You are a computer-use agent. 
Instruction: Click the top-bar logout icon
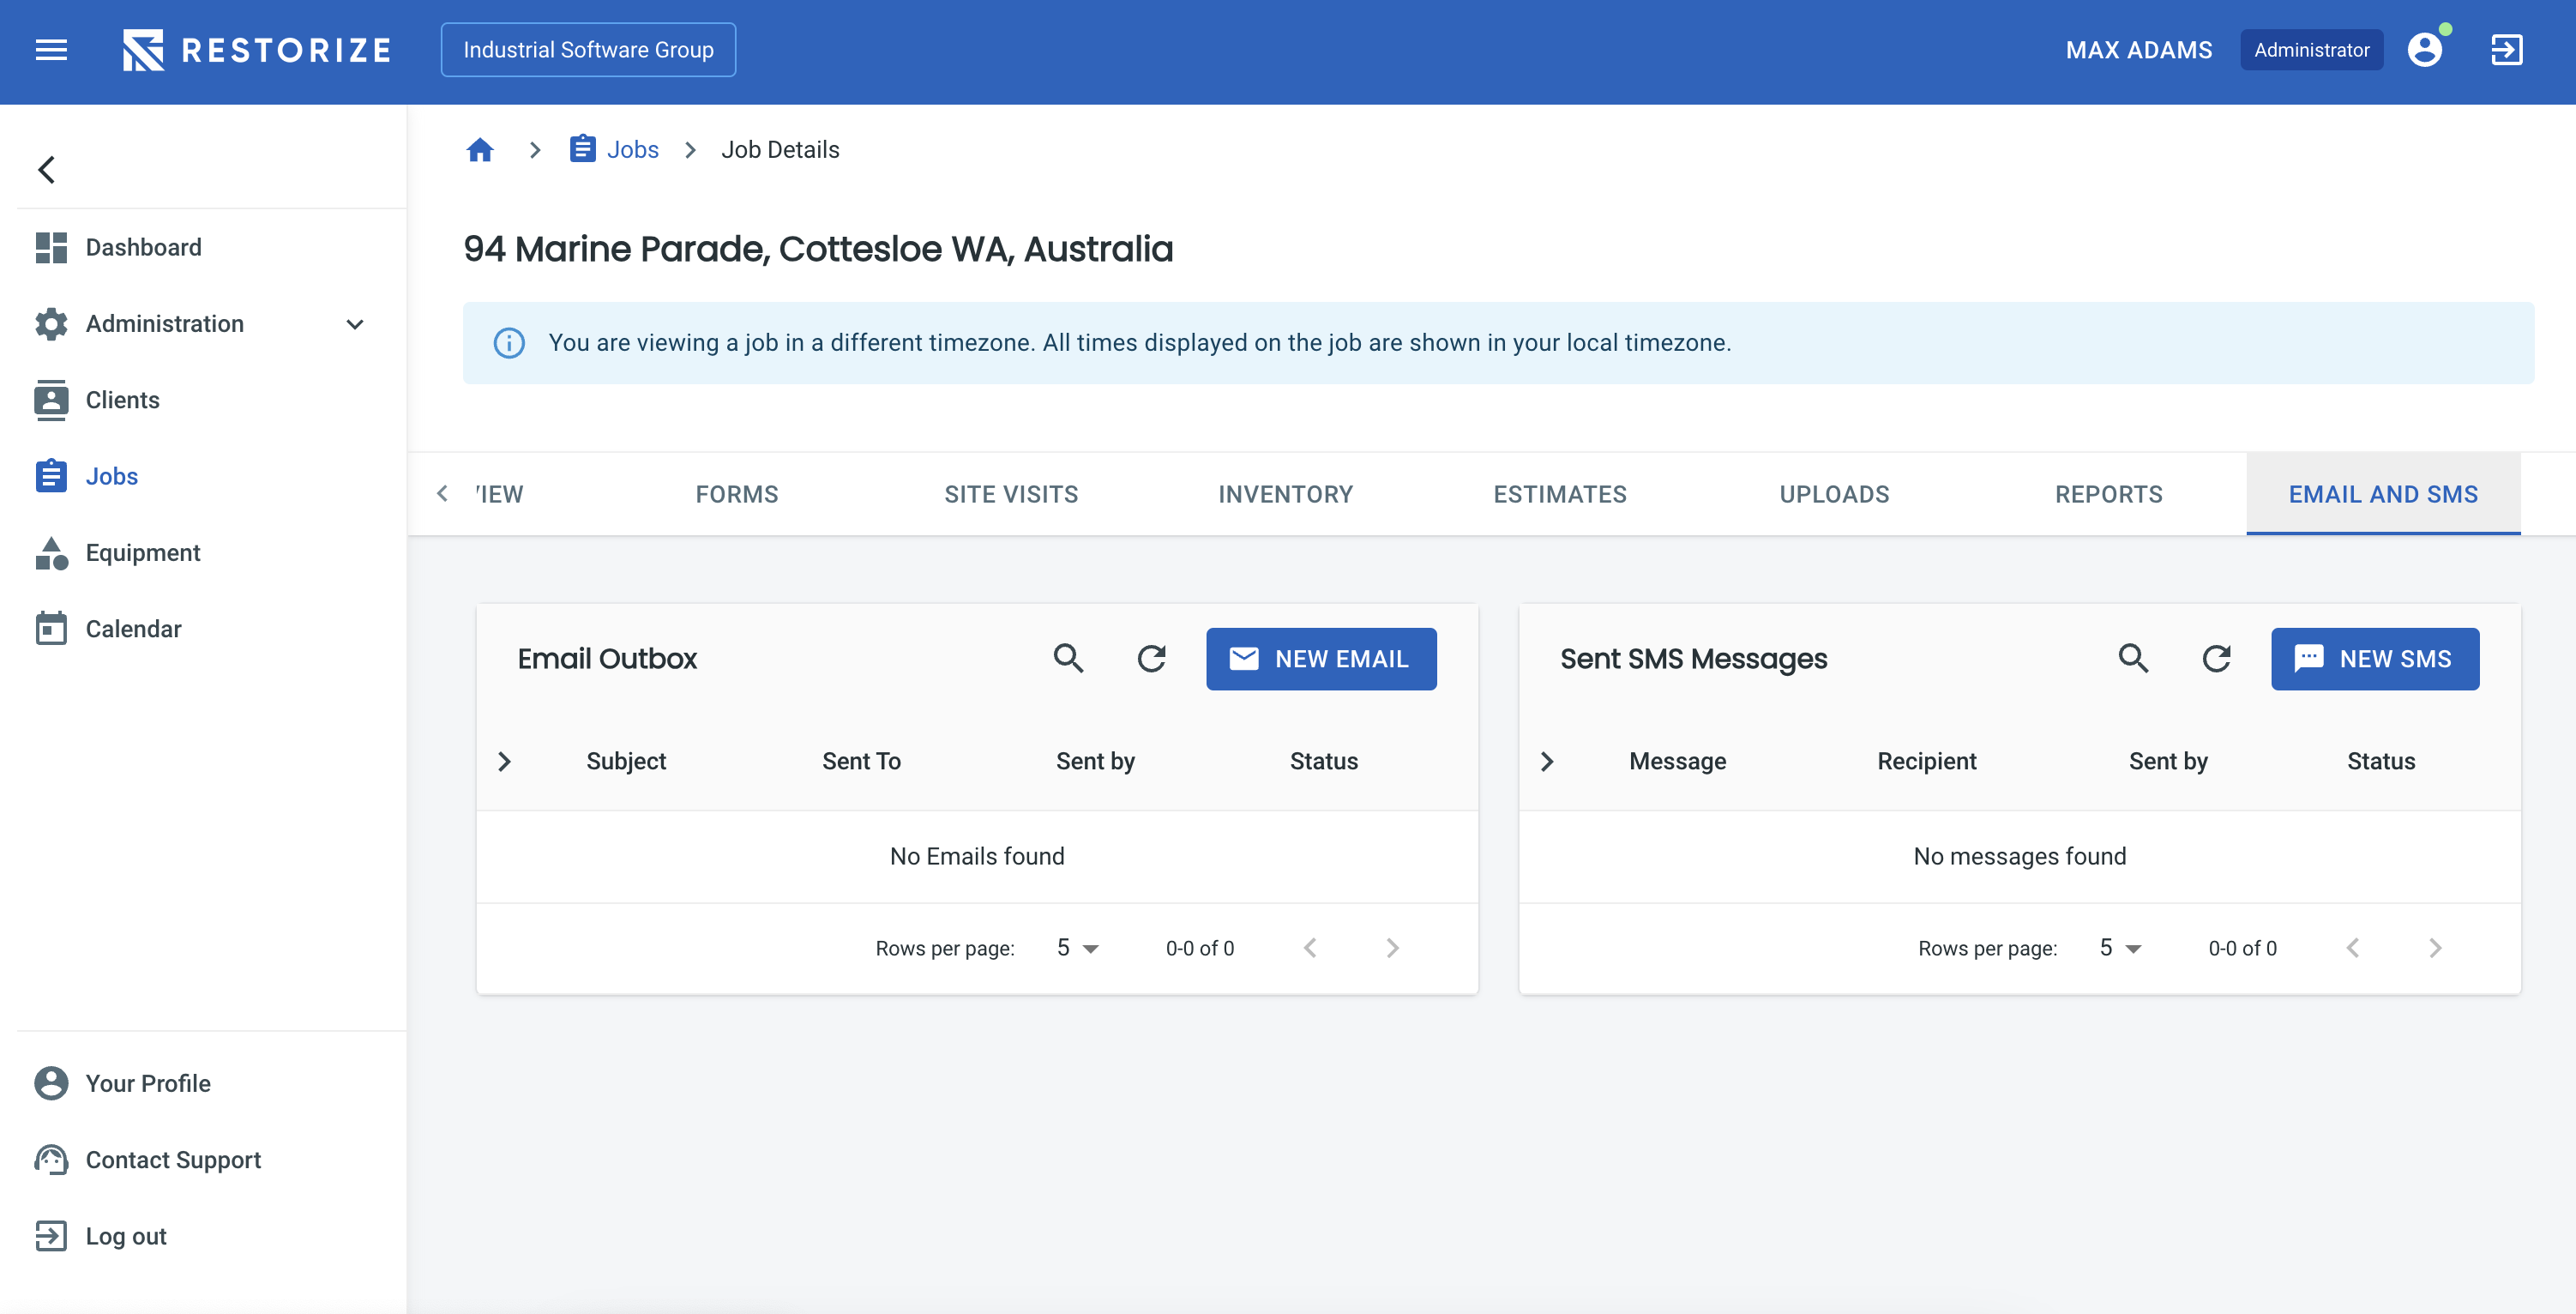coord(2507,50)
